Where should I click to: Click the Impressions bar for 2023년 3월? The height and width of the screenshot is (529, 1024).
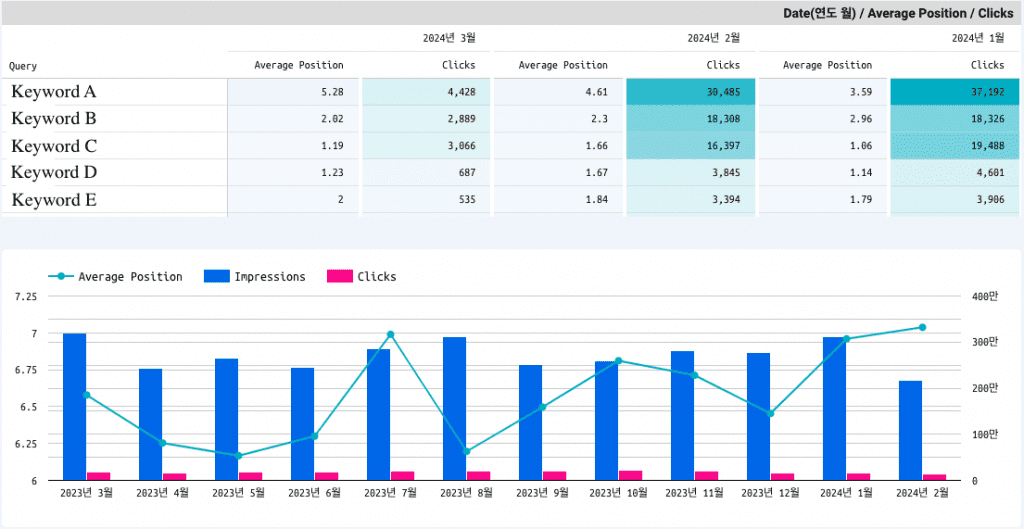(x=74, y=407)
